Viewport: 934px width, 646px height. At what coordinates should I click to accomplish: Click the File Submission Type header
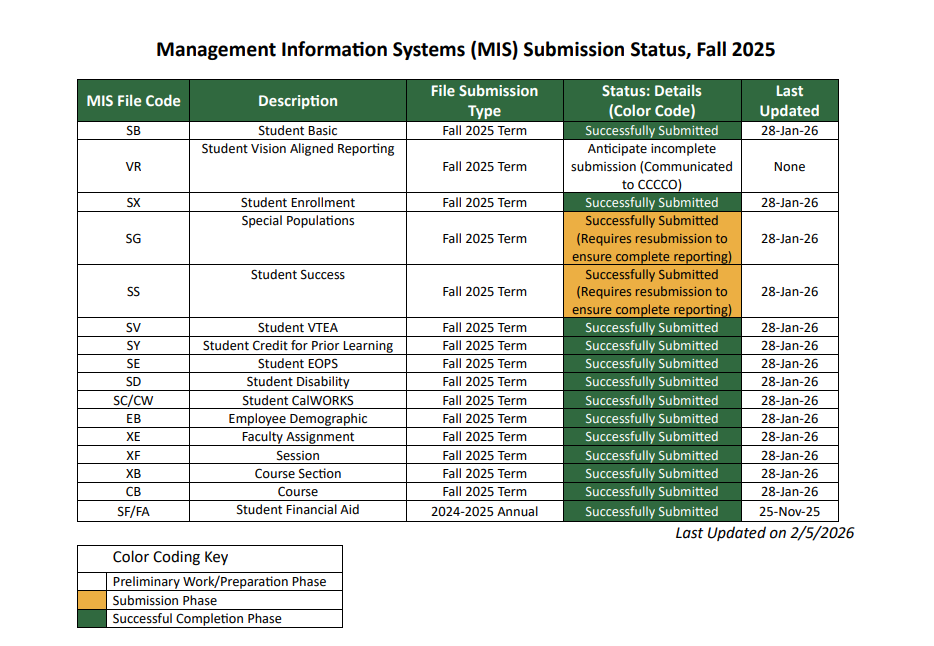click(x=485, y=100)
